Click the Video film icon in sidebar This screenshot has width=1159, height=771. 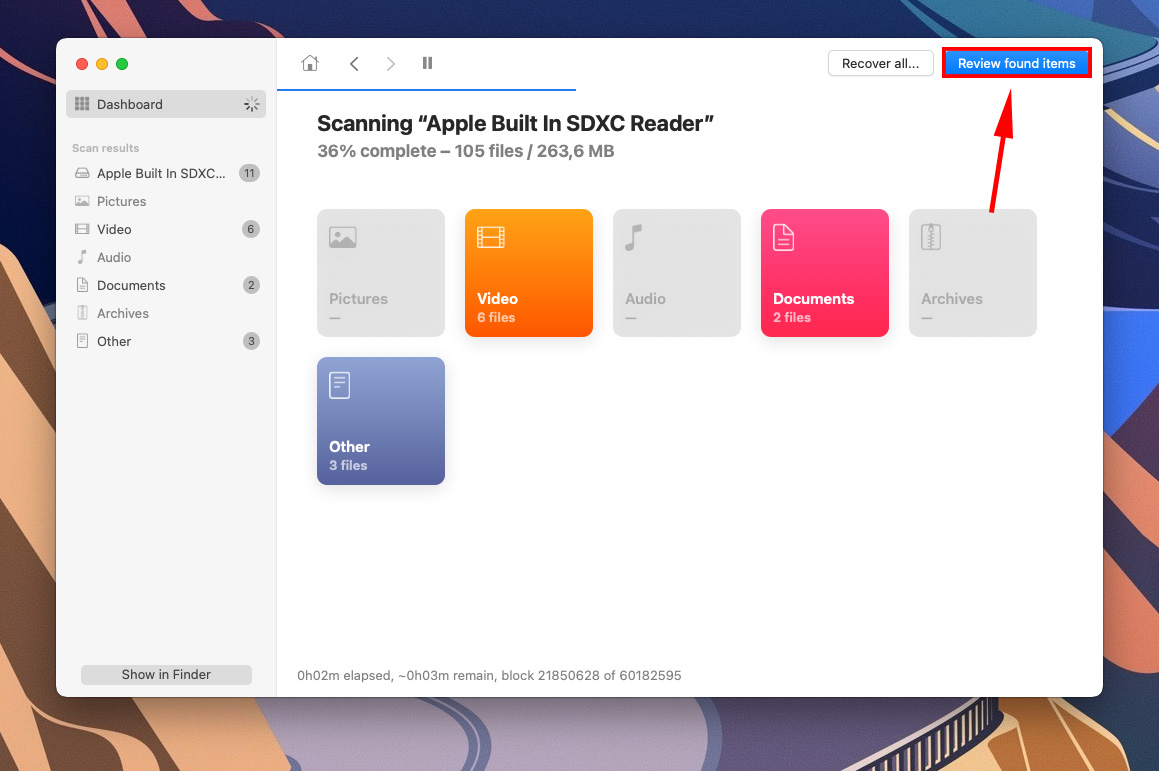(82, 229)
